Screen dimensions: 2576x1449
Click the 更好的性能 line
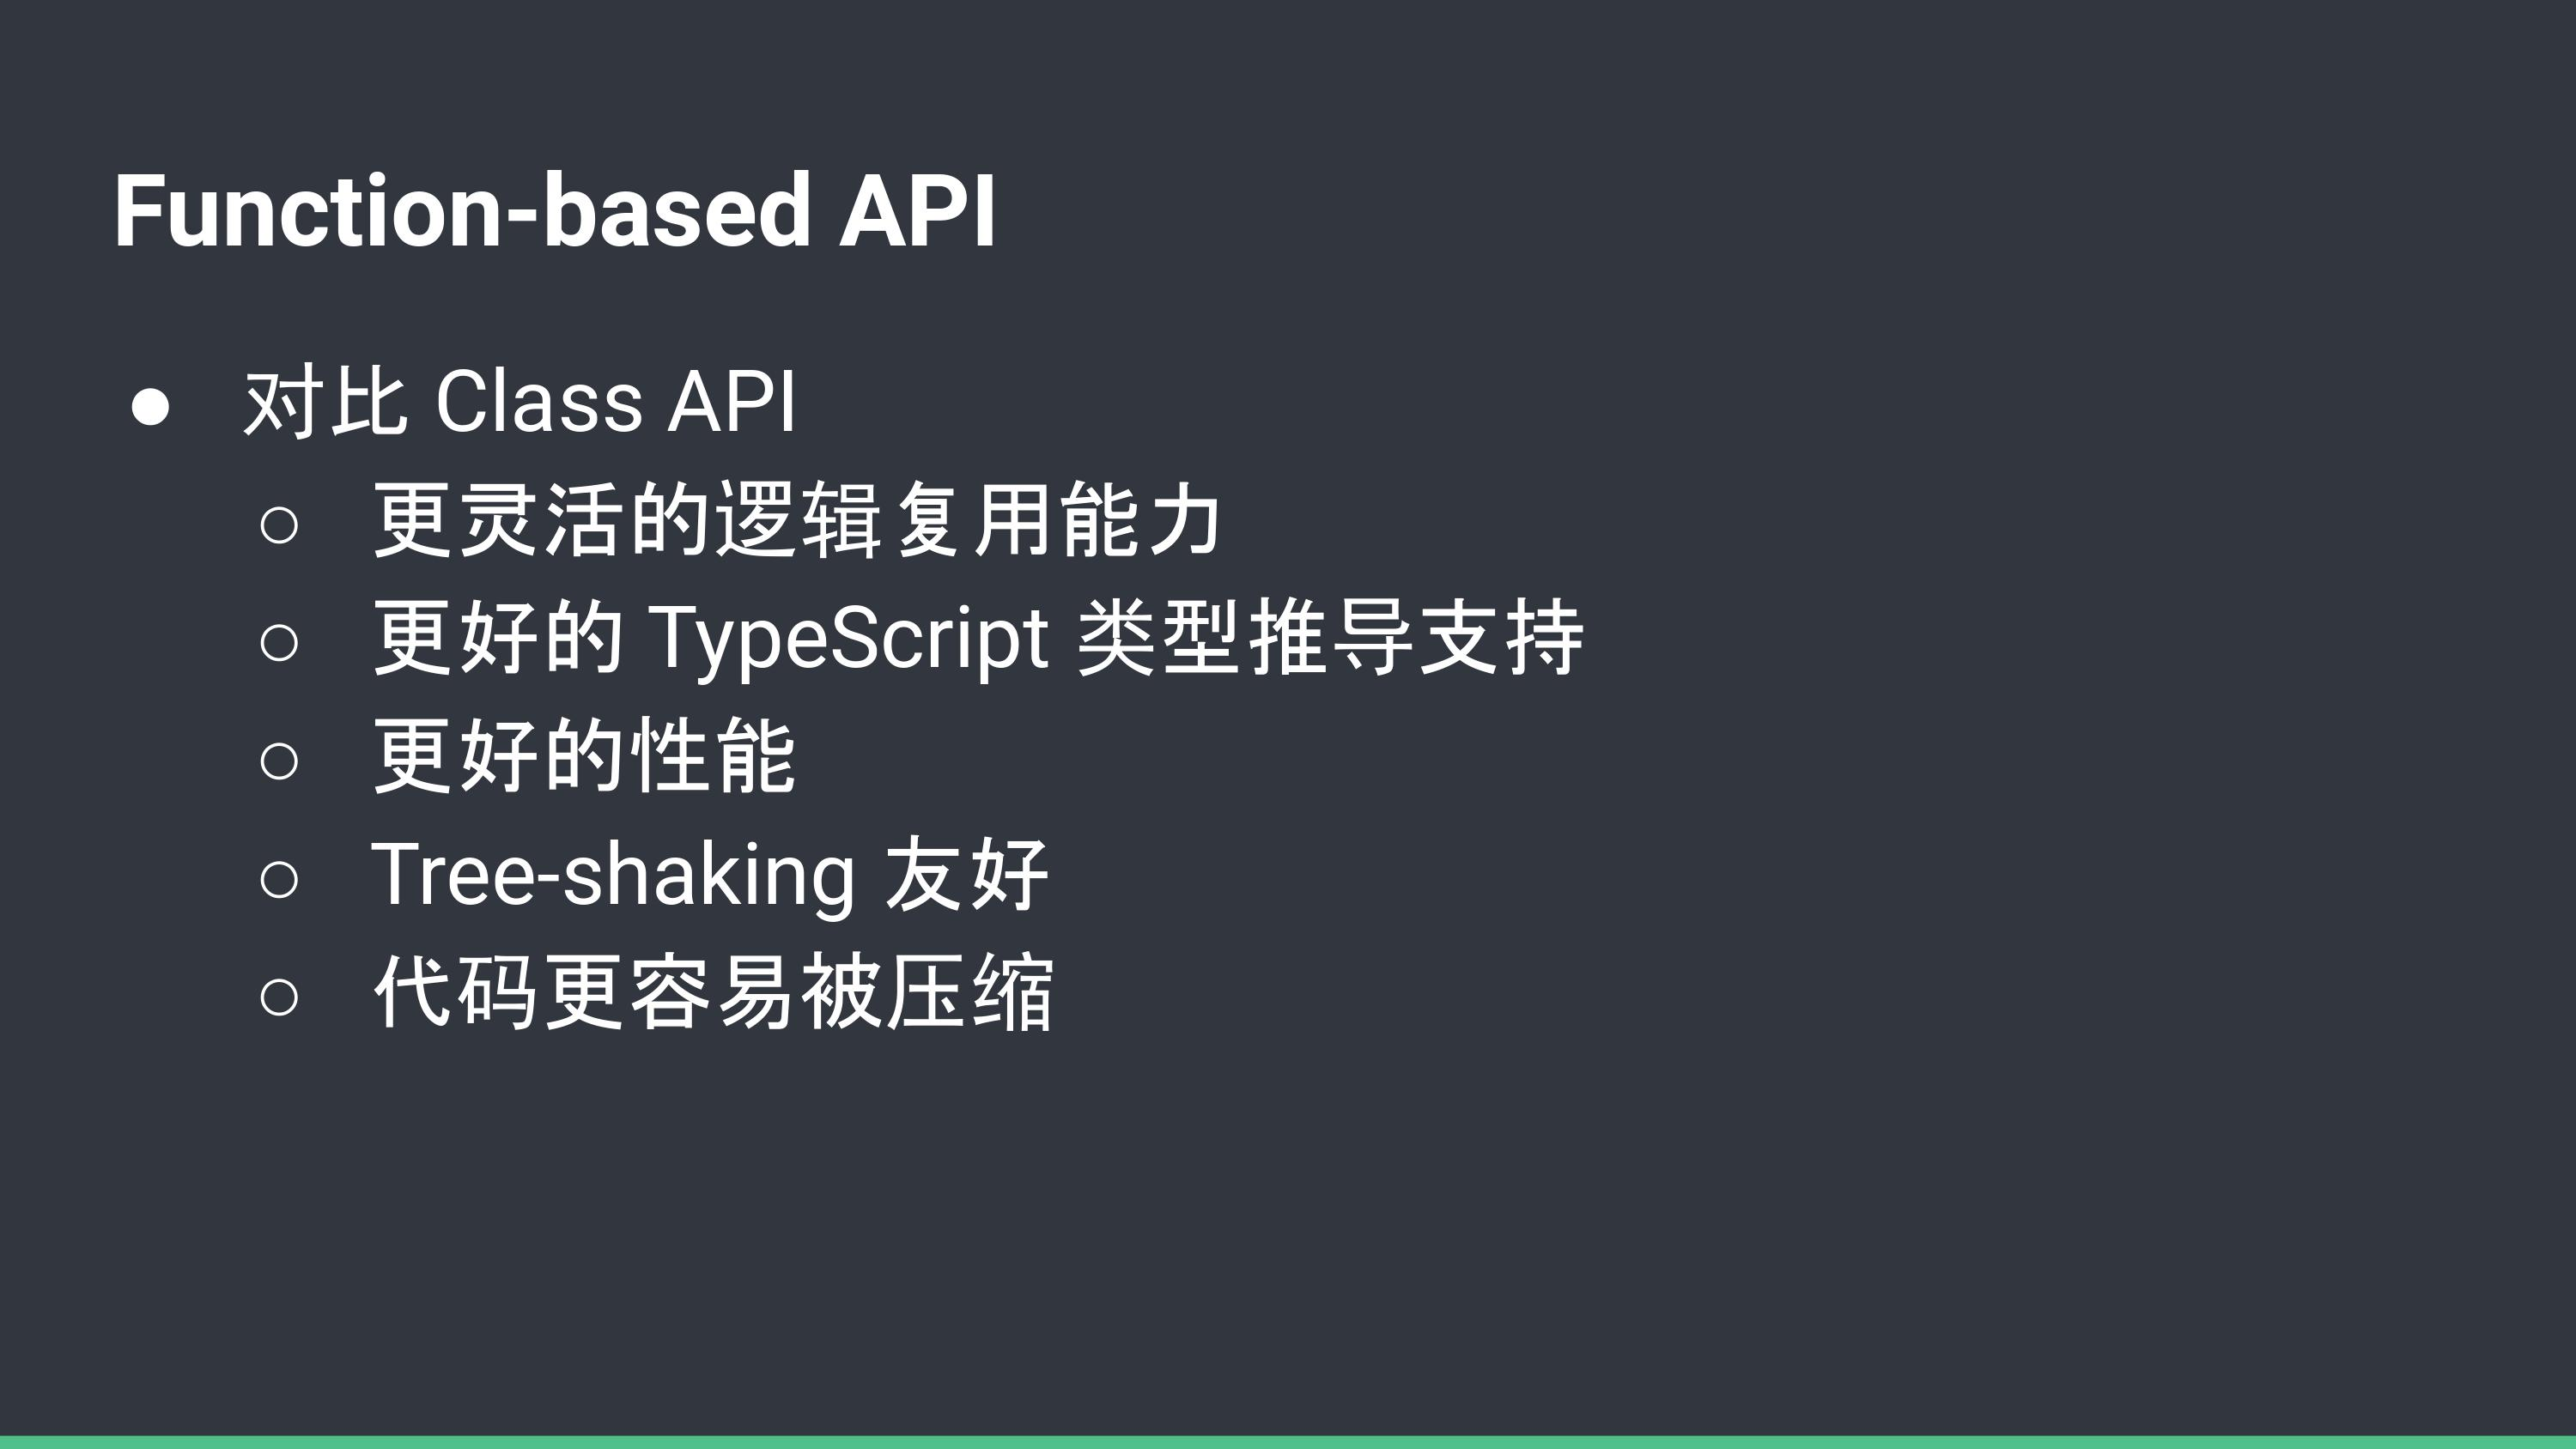click(584, 756)
